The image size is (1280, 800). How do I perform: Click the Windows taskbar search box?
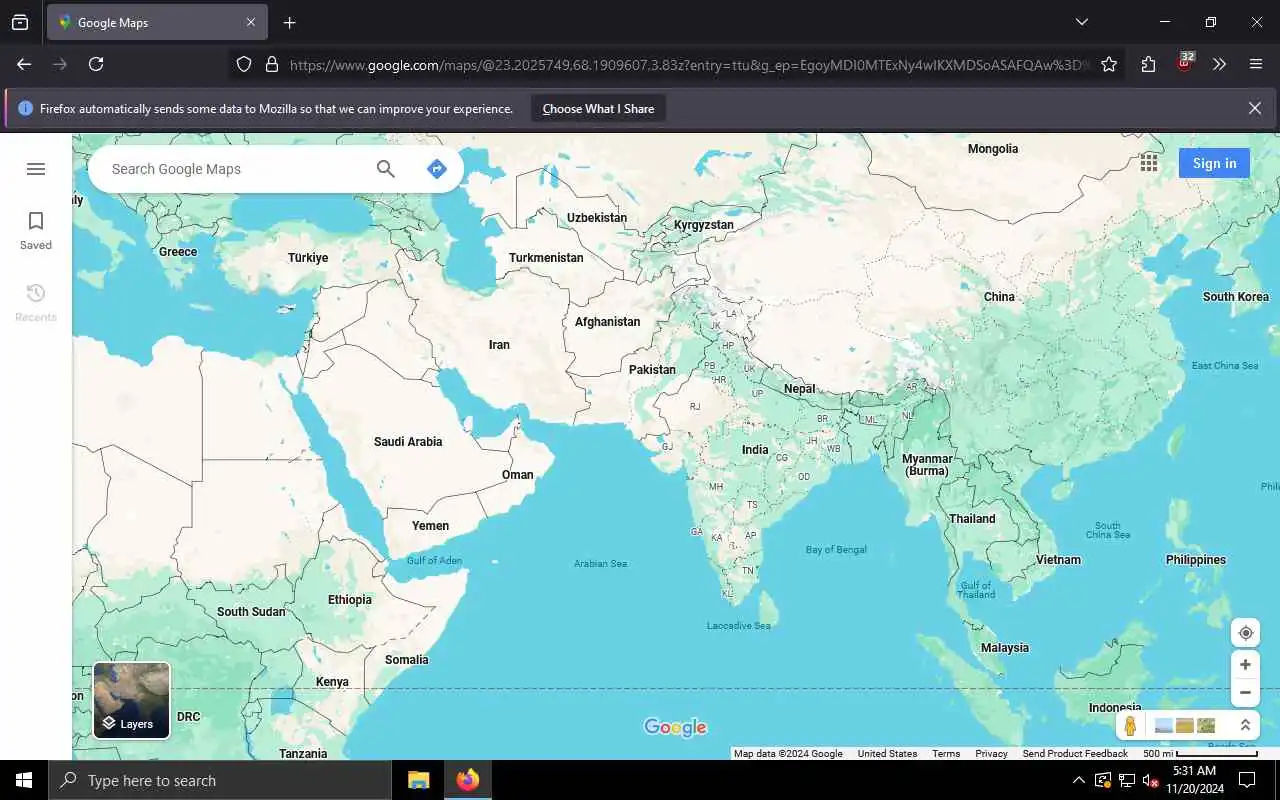220,780
